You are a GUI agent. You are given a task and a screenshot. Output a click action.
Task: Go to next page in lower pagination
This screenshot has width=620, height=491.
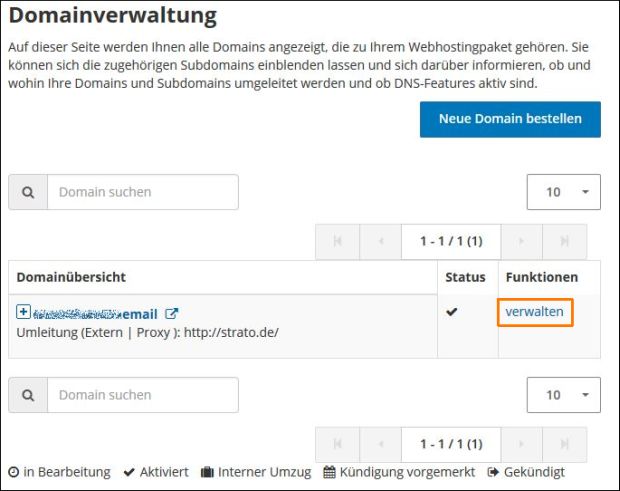(522, 444)
